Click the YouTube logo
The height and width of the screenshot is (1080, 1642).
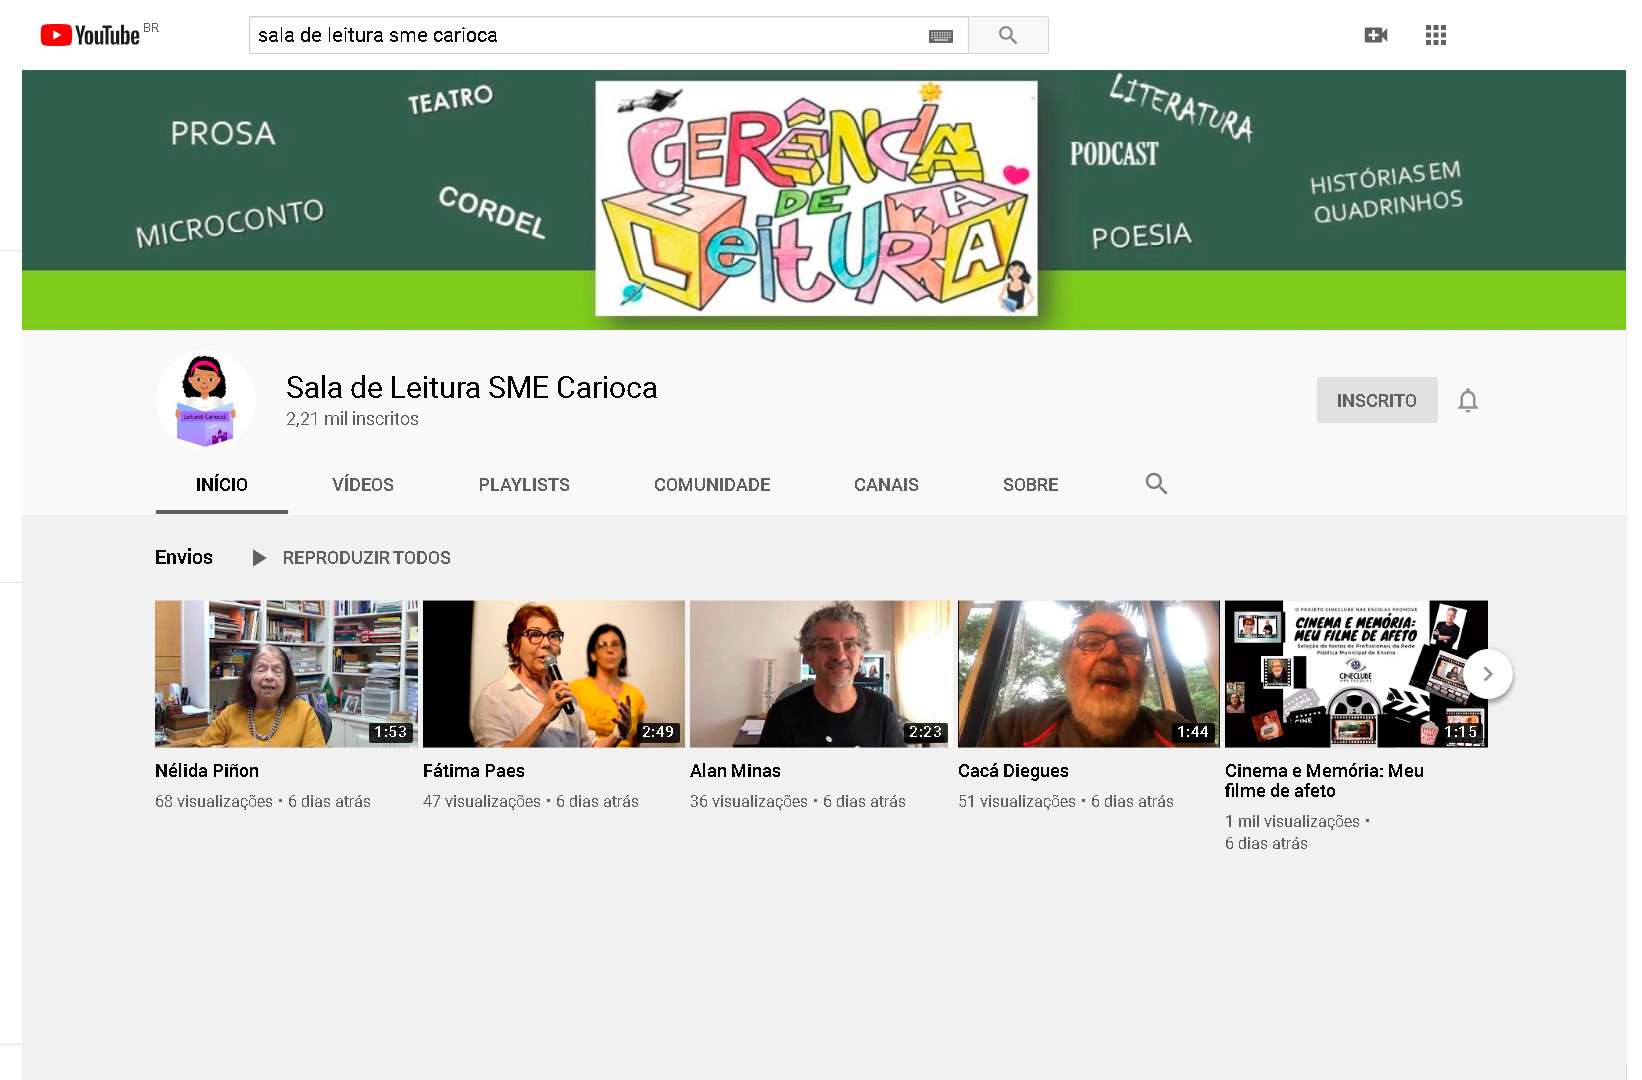click(x=90, y=35)
